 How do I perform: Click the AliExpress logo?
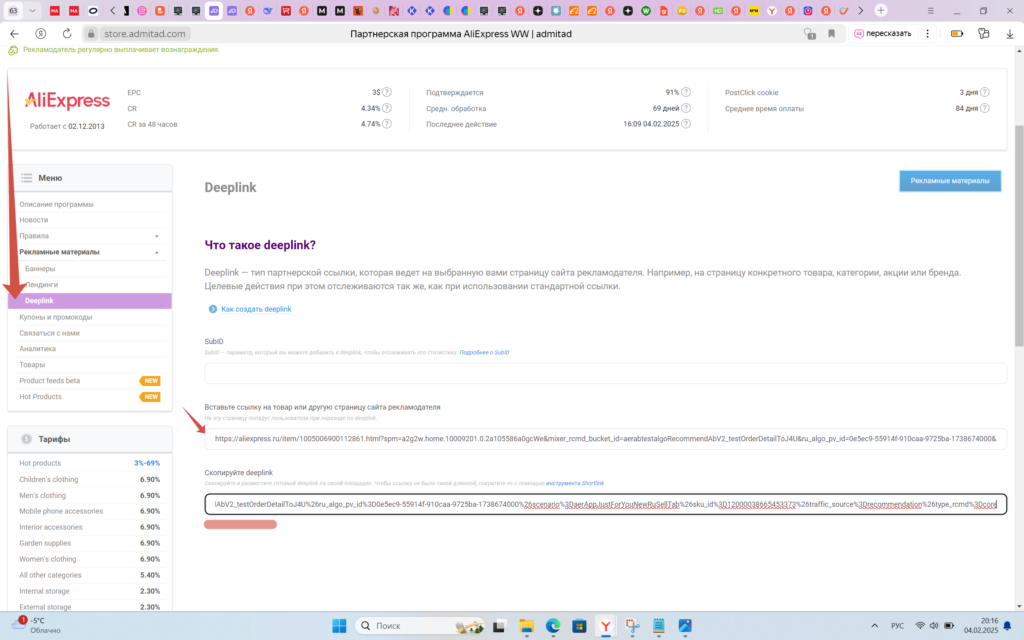(67, 101)
